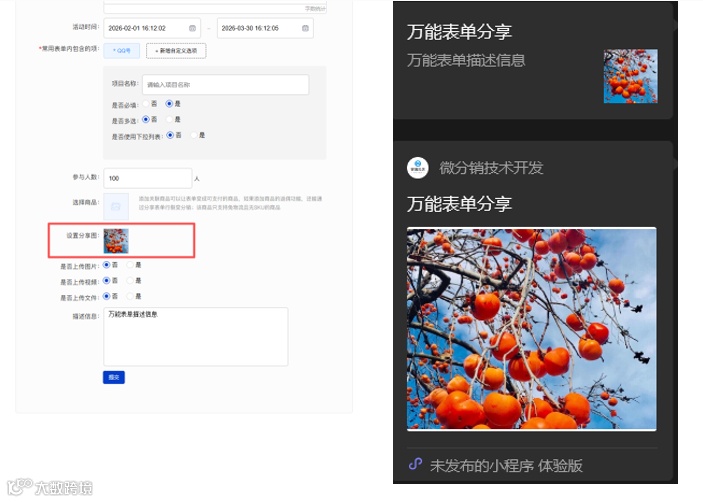Click the 选择商品 label
The width and height of the screenshot is (703, 502).
coord(86,202)
